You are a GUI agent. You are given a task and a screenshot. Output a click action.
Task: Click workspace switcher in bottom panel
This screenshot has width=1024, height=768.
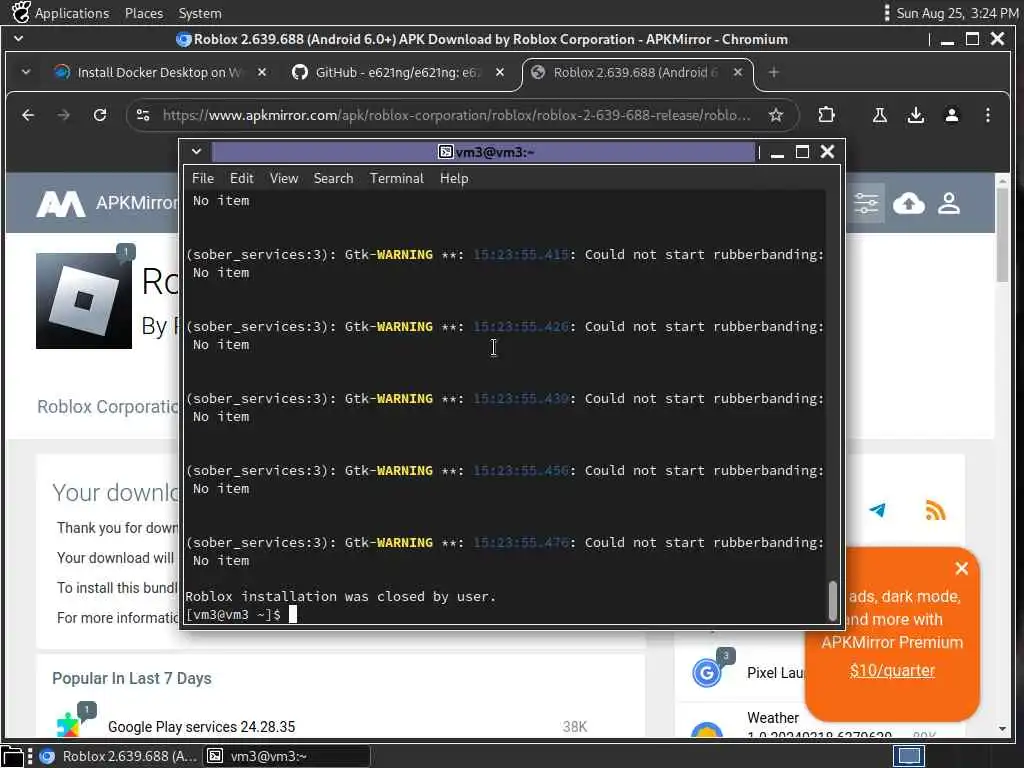tap(909, 756)
